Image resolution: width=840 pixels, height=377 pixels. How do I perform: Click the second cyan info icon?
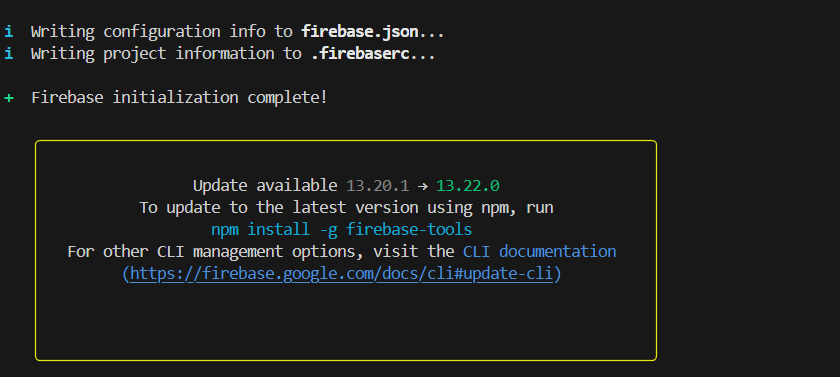(9, 54)
